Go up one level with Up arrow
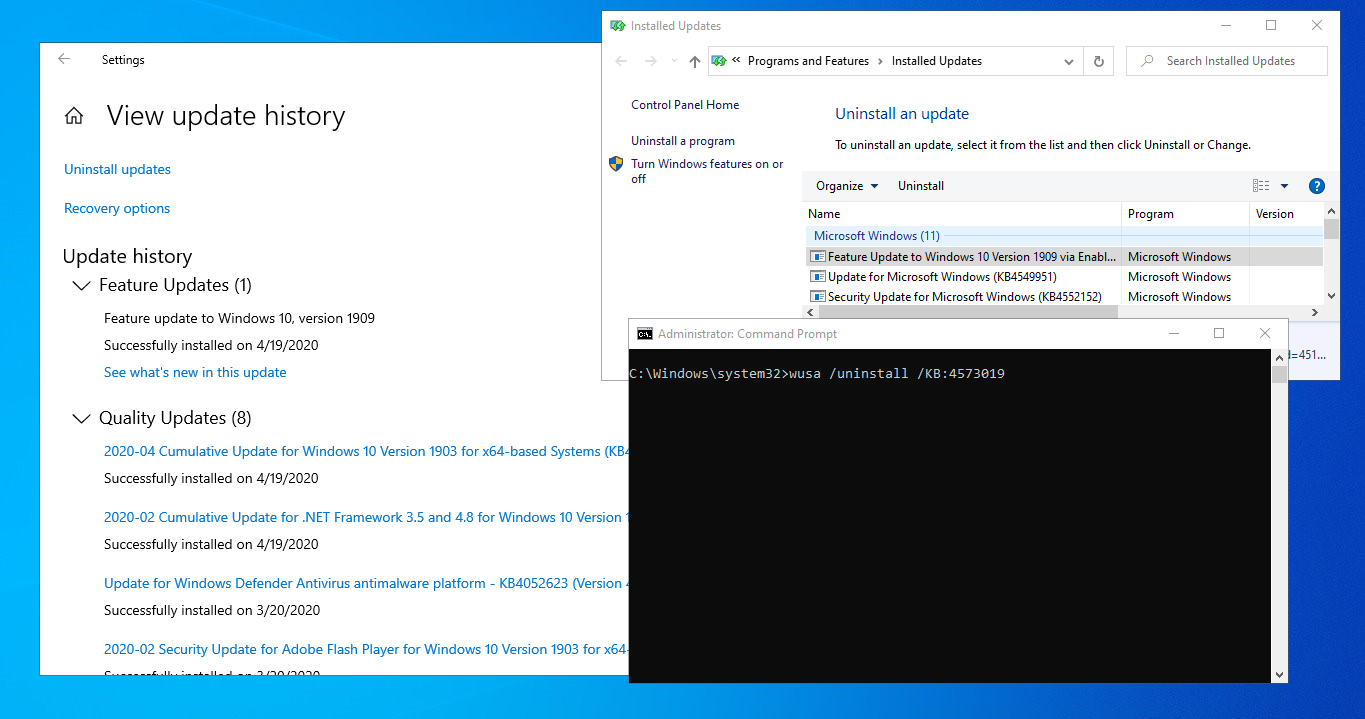The image size is (1365, 719). (x=695, y=61)
